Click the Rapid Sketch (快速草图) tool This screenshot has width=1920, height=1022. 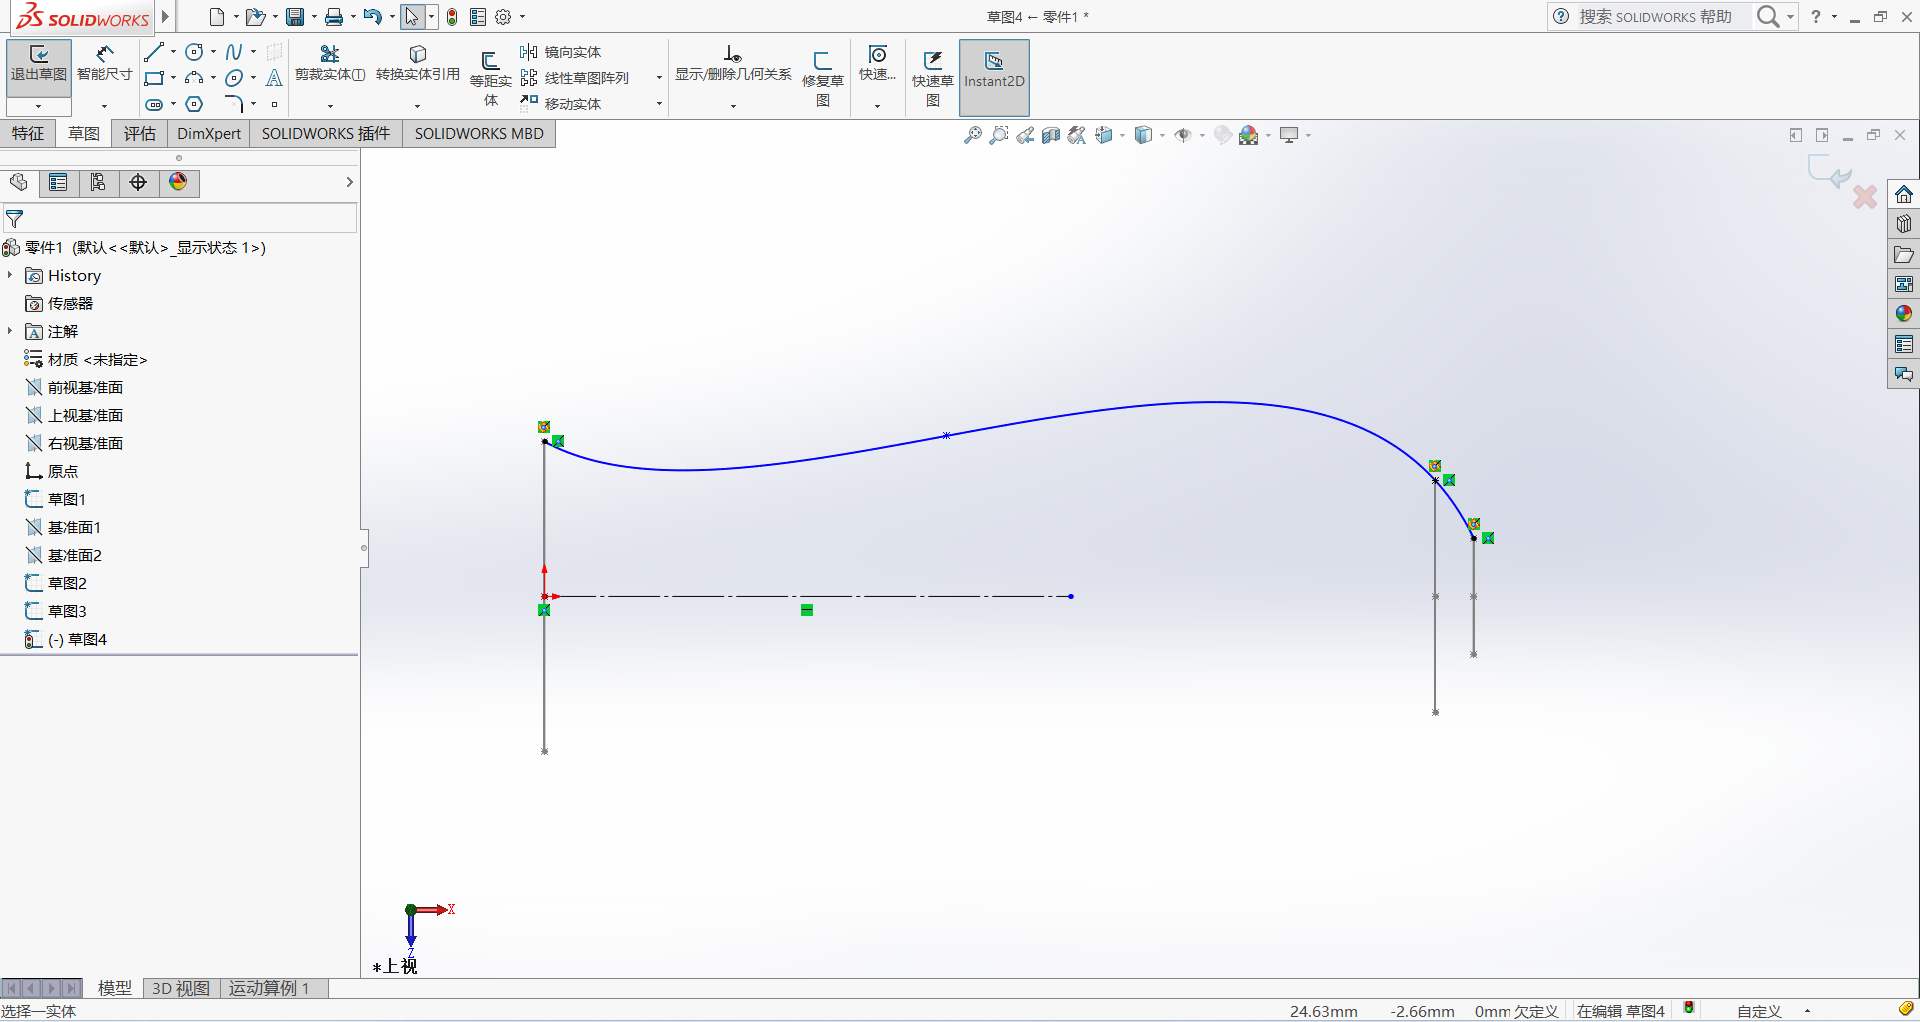[x=932, y=78]
